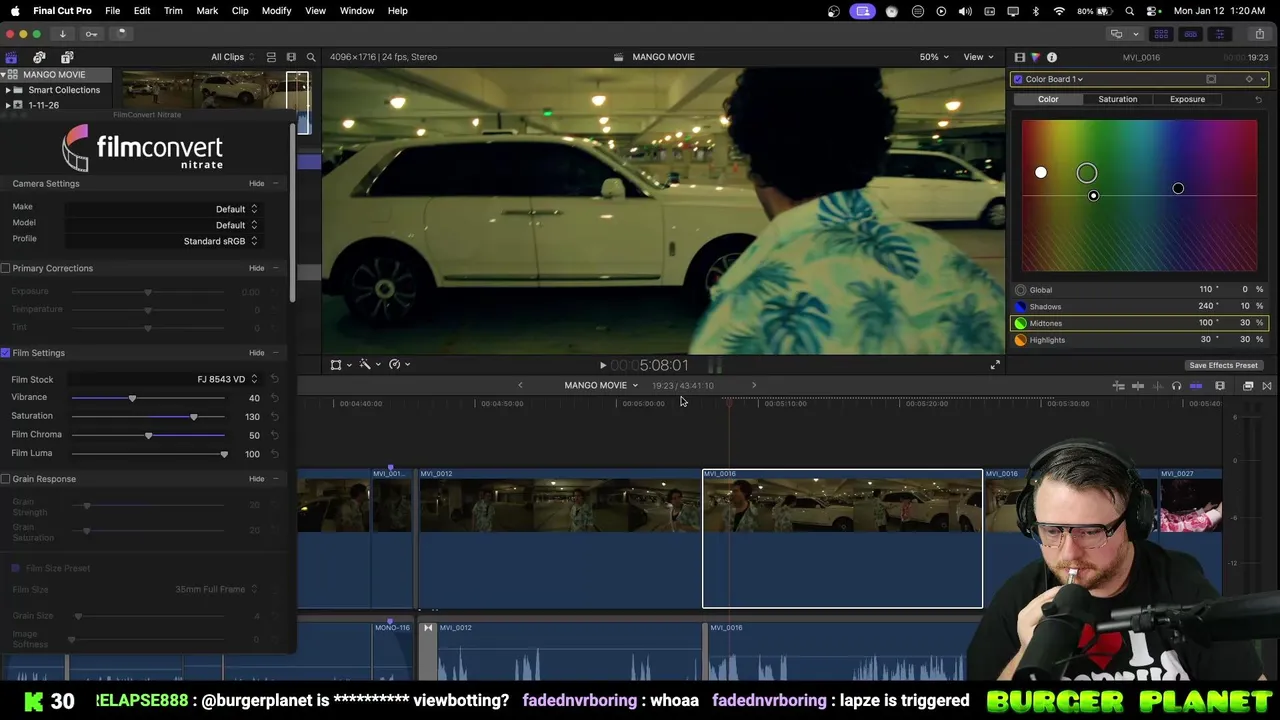The width and height of the screenshot is (1280, 720).
Task: Switch browser to filmstrip/list view
Action: coord(291,57)
